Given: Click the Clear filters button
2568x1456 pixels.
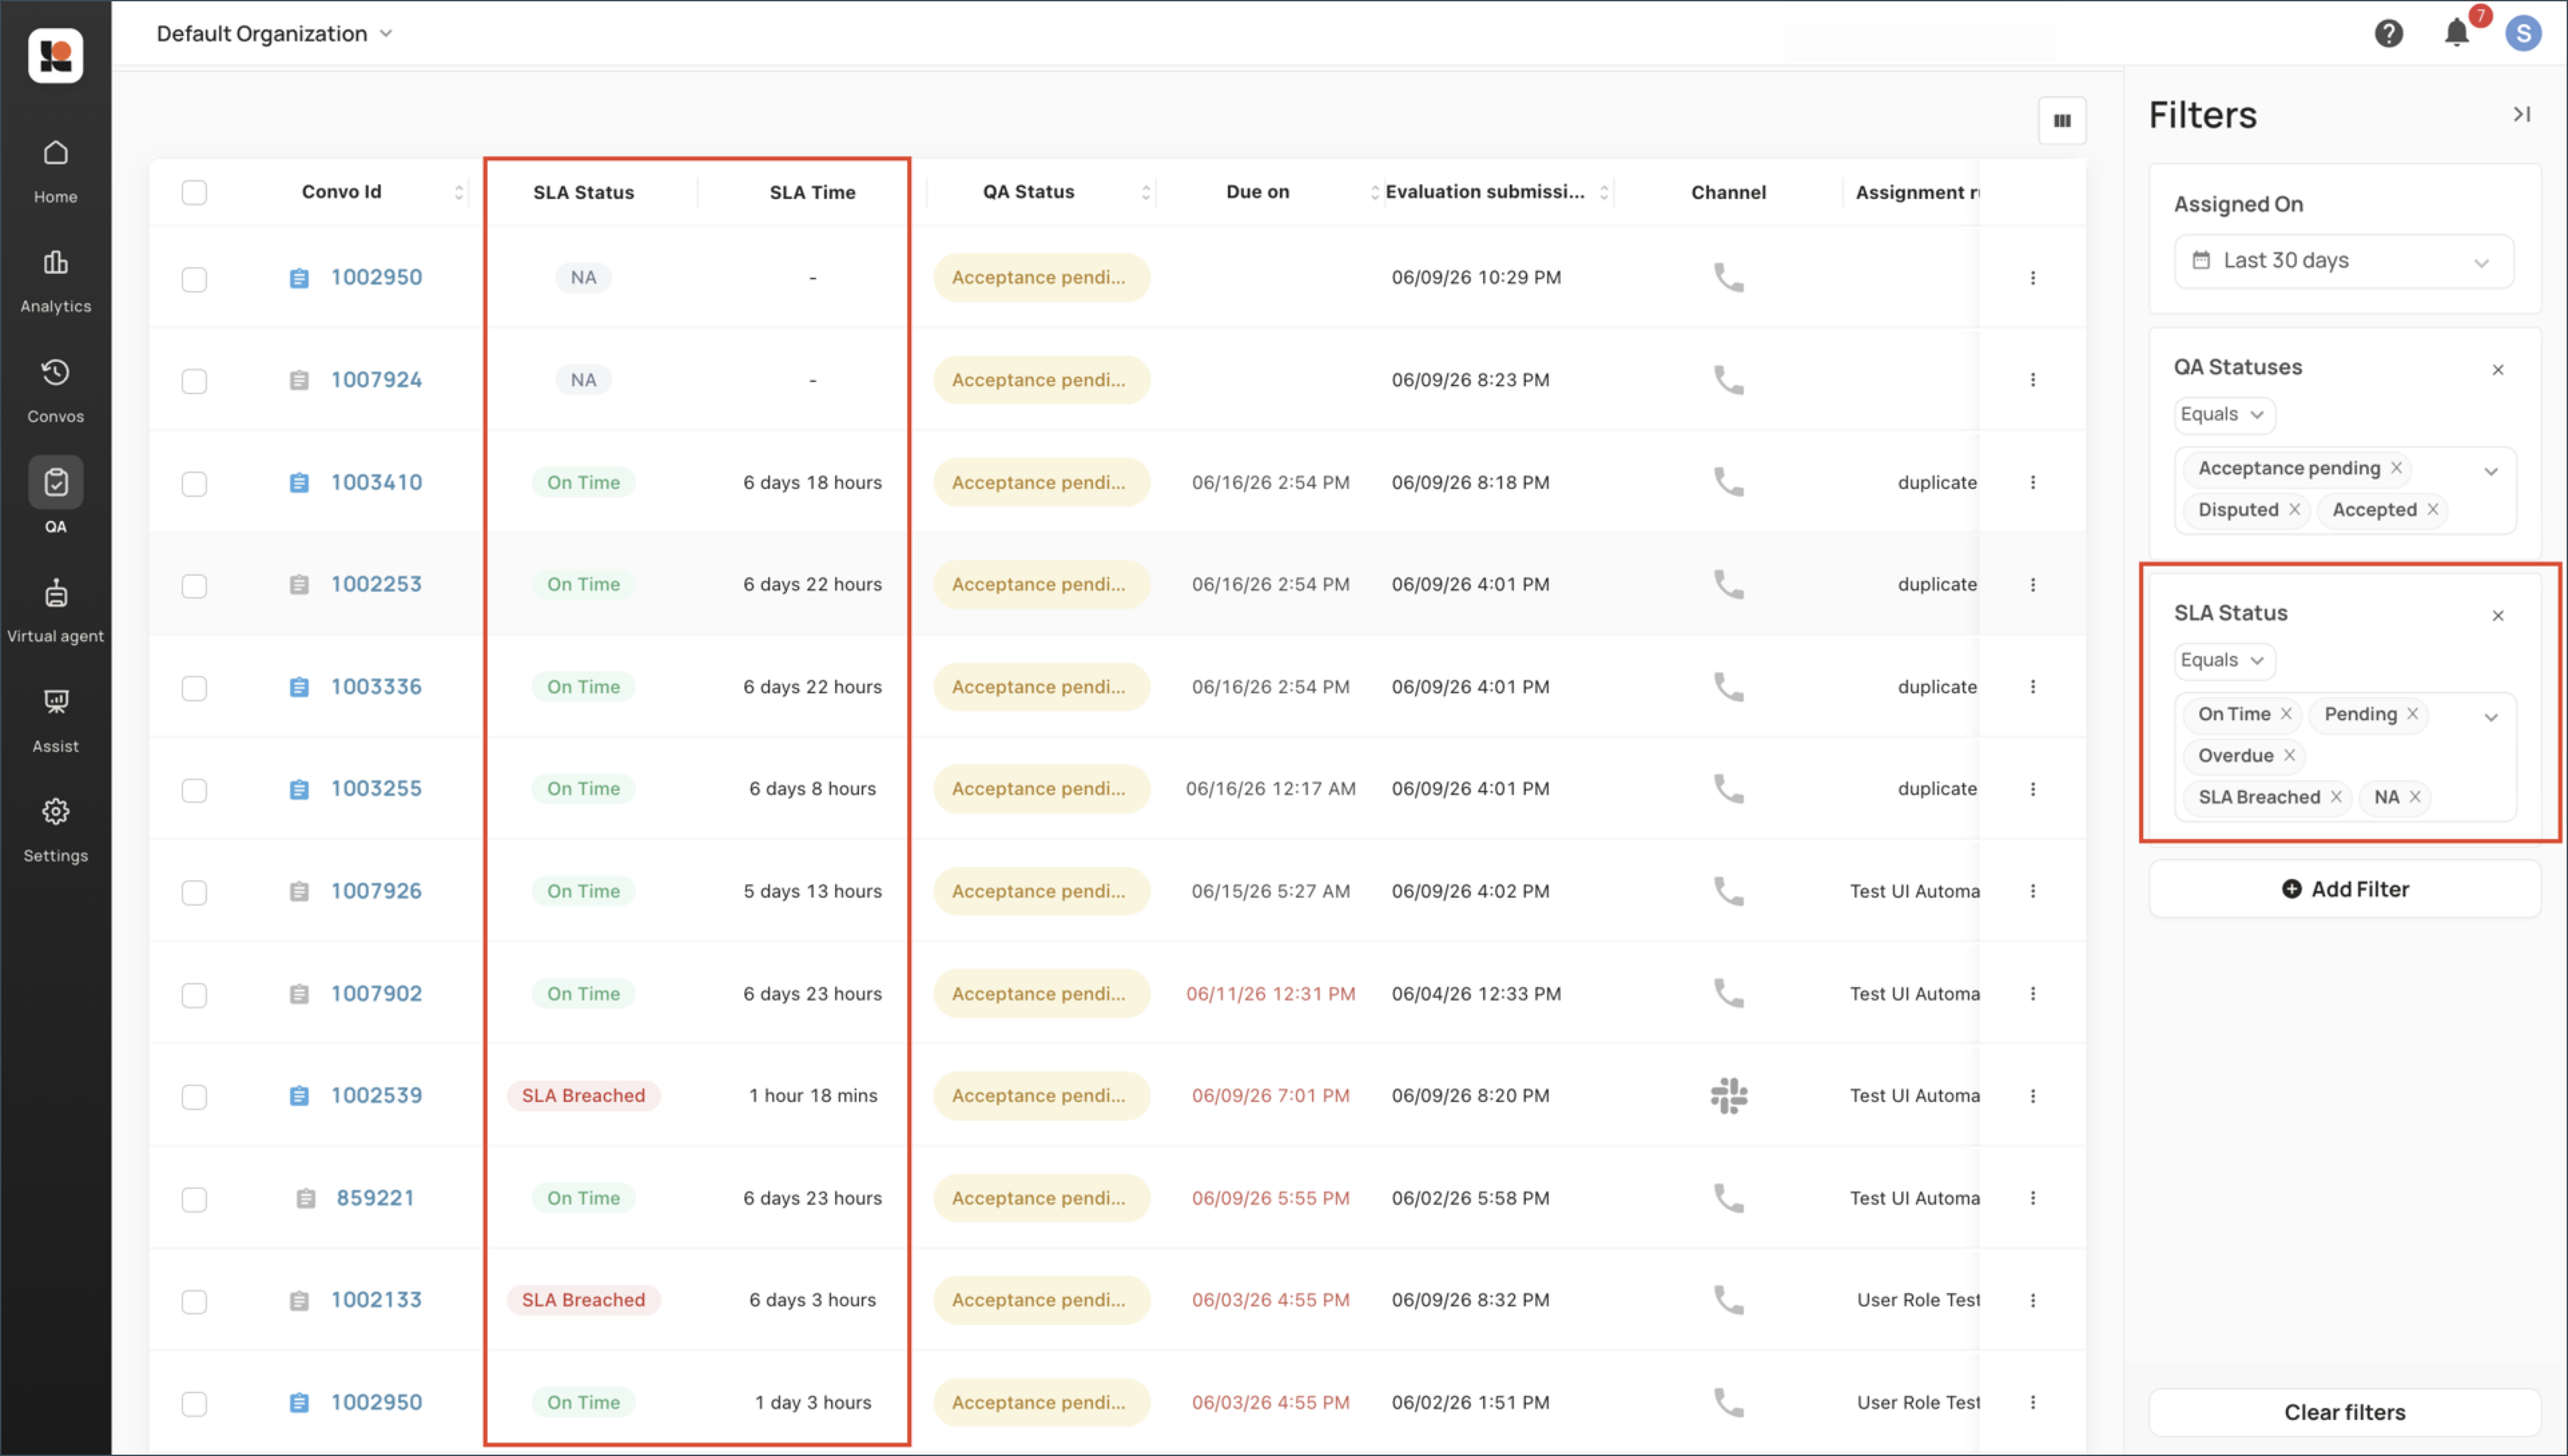Looking at the screenshot, I should [2344, 1412].
